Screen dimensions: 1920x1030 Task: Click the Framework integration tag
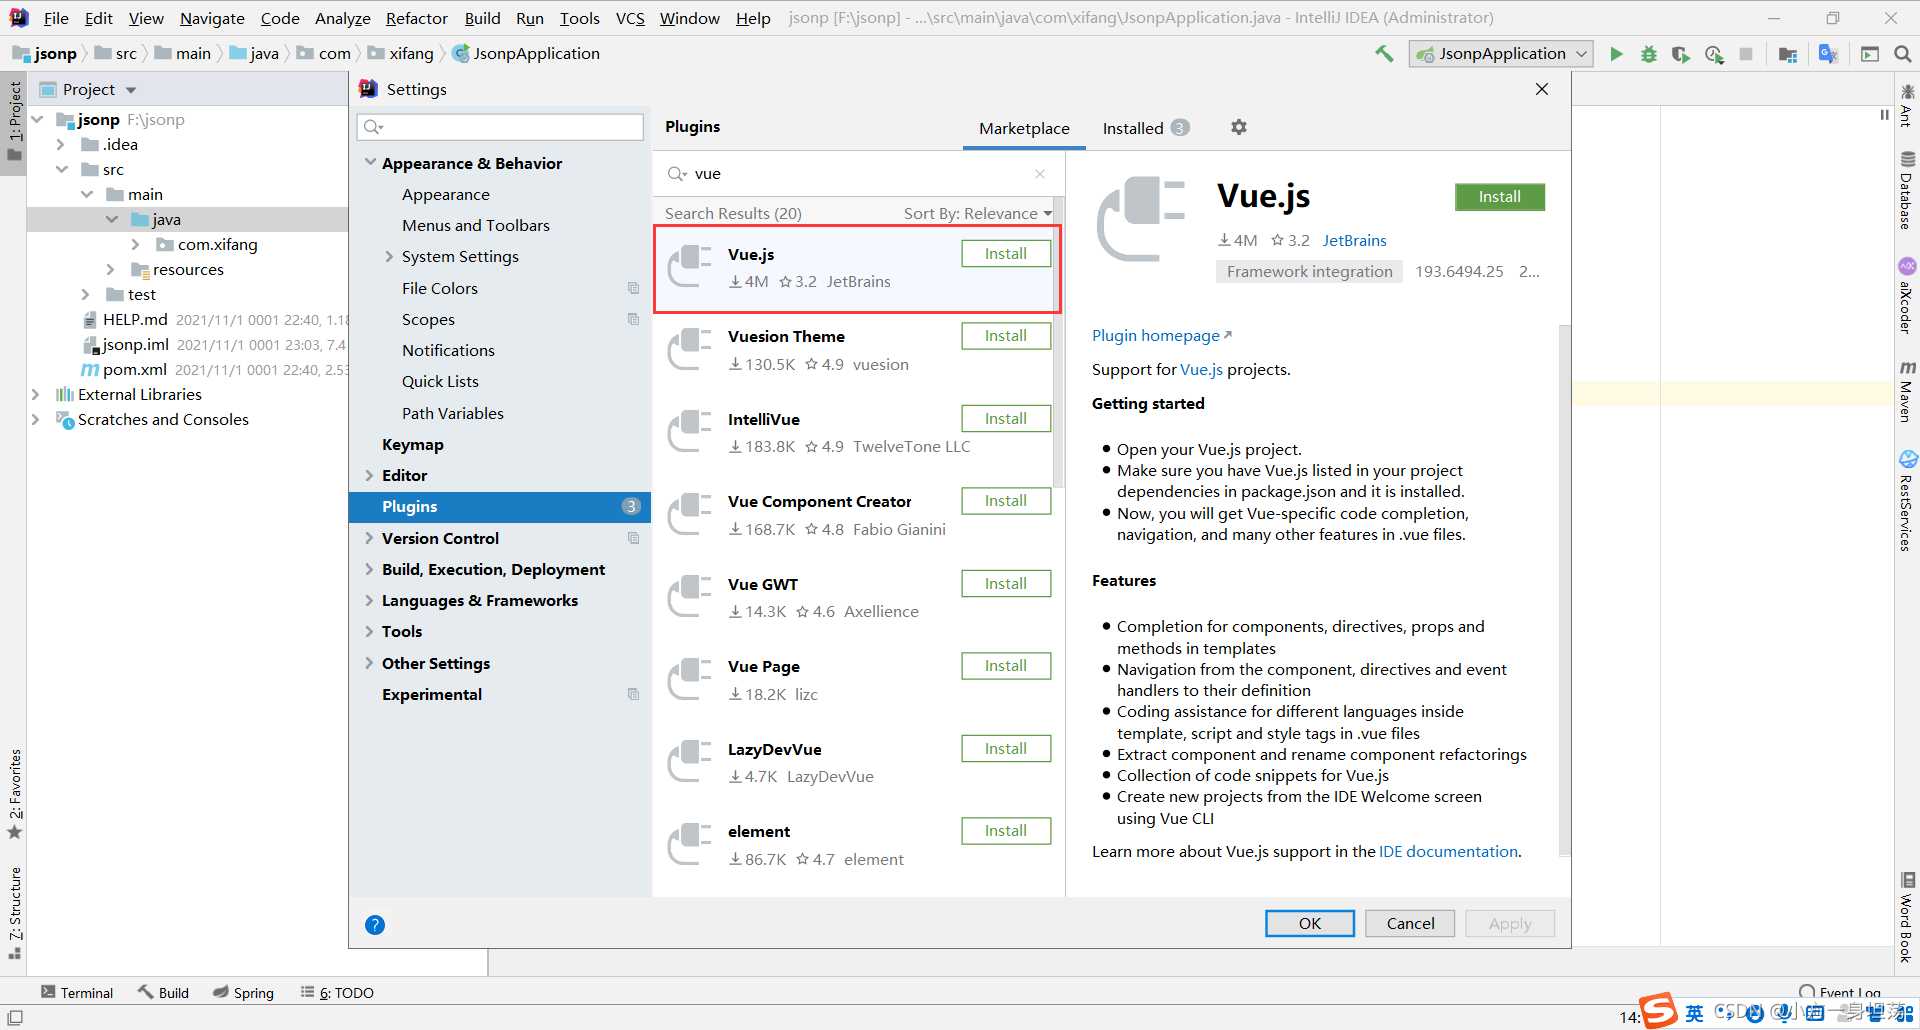coord(1309,272)
